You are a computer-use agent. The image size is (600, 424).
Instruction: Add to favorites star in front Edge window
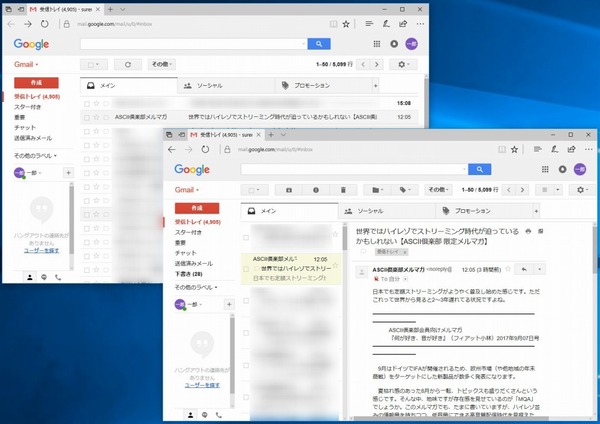[515, 150]
